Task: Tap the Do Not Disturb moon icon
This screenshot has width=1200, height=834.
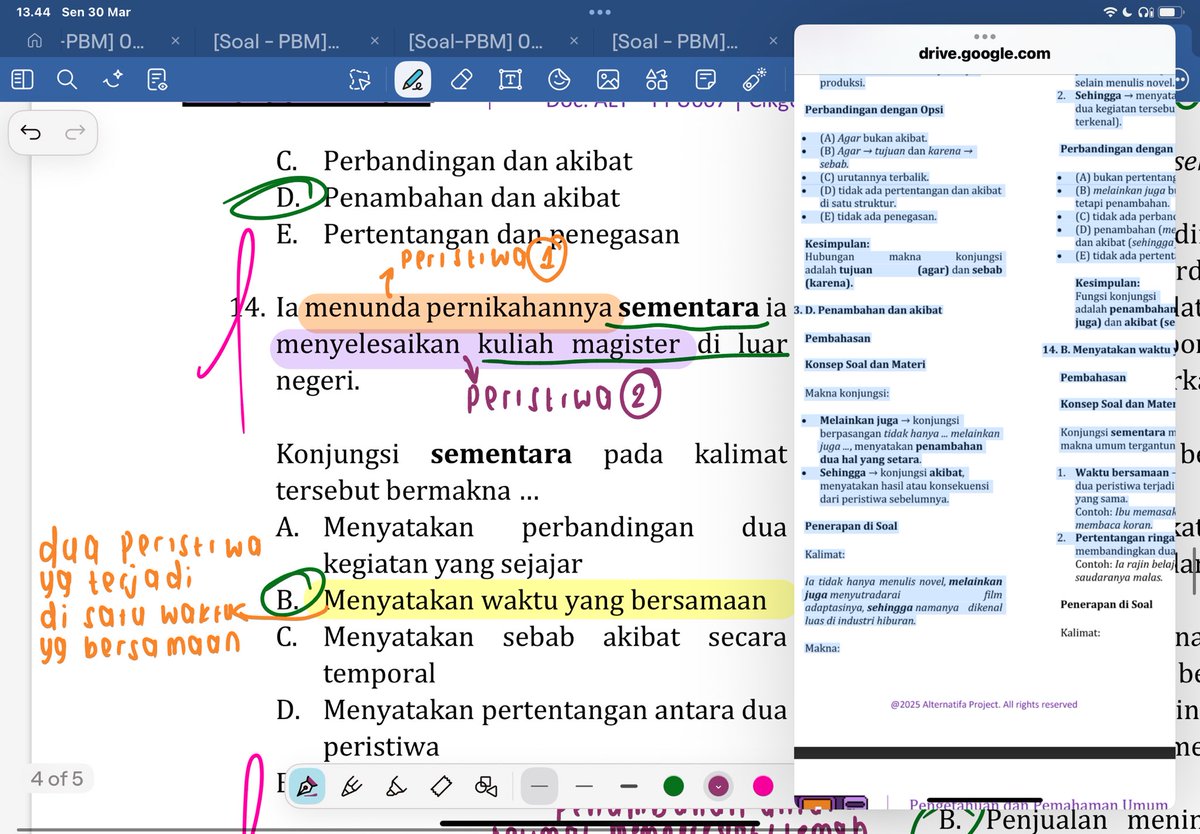Action: [x=1128, y=12]
